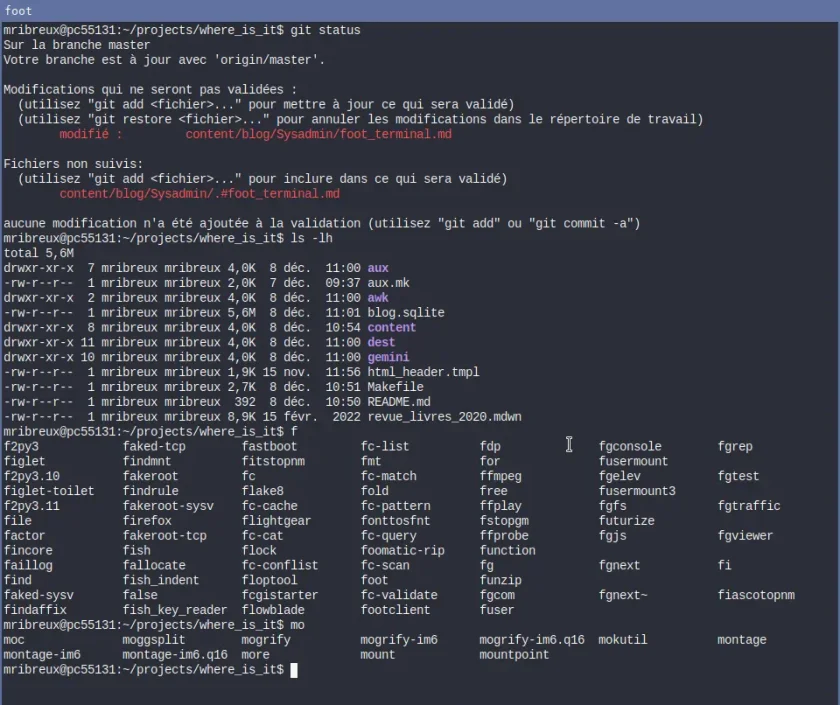The height and width of the screenshot is (705, 840).
Task: Click the 'blog.sqlite' file name
Action: 406,313
